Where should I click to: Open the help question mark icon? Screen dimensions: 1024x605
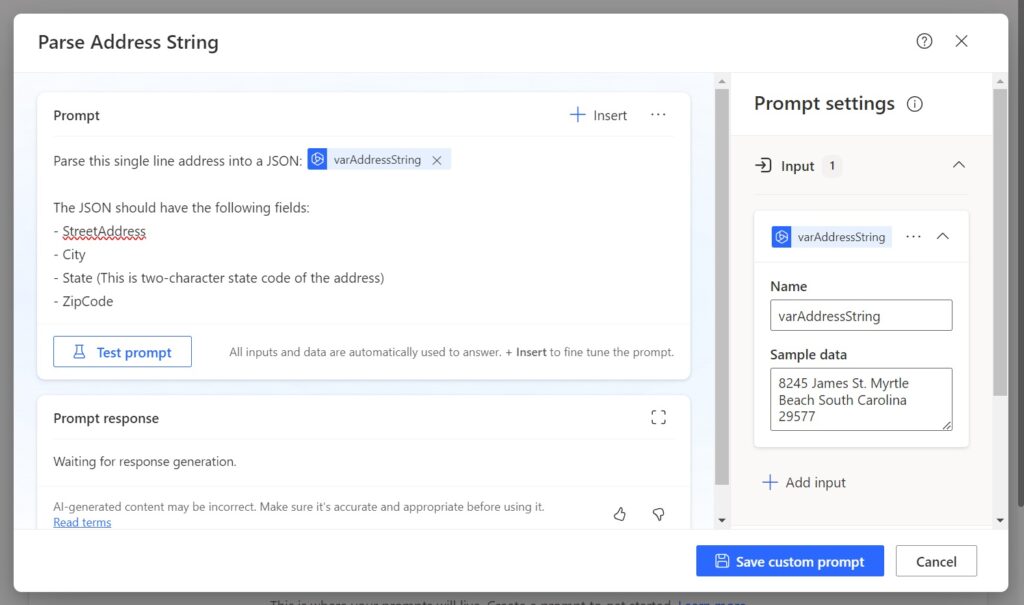pos(924,41)
